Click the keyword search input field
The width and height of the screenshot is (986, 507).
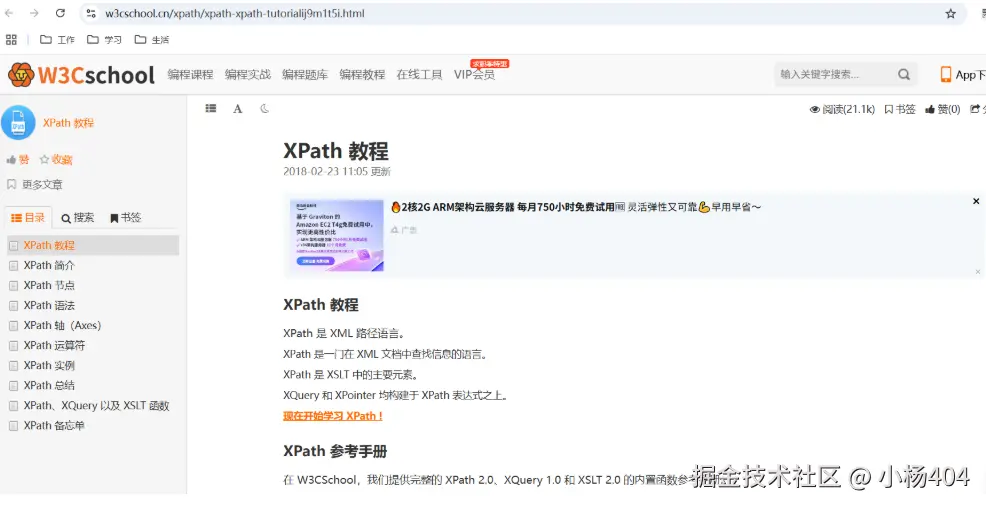[833, 74]
